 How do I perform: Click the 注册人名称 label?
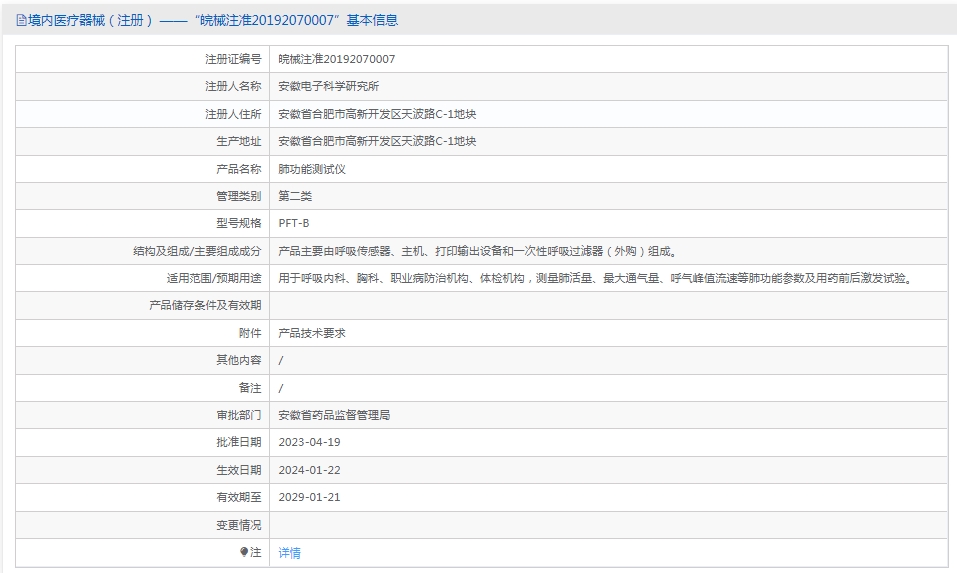(x=233, y=87)
